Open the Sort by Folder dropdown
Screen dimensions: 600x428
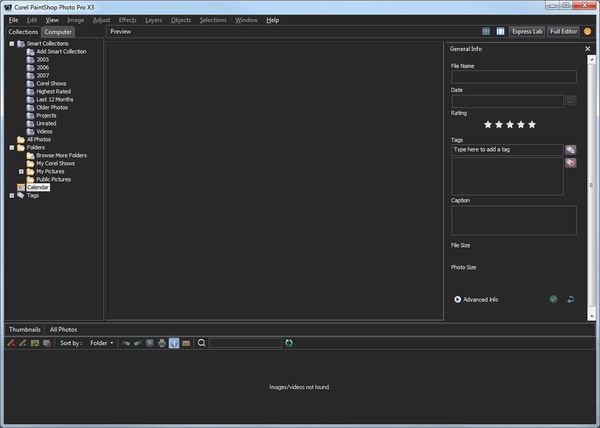click(101, 343)
